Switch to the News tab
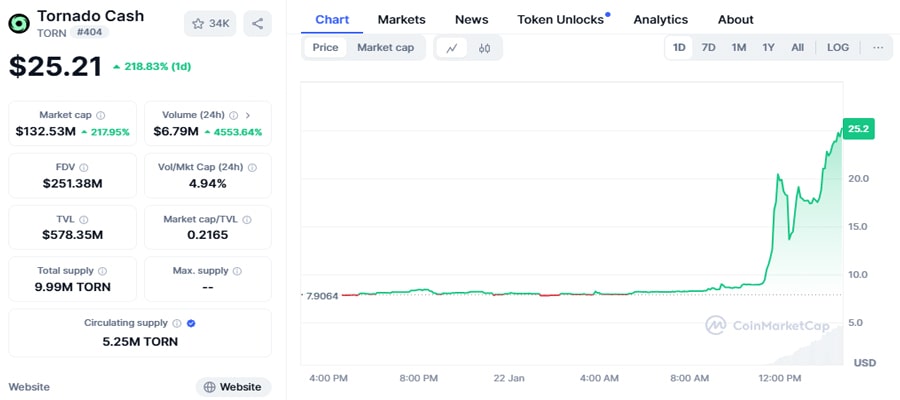 [x=472, y=20]
